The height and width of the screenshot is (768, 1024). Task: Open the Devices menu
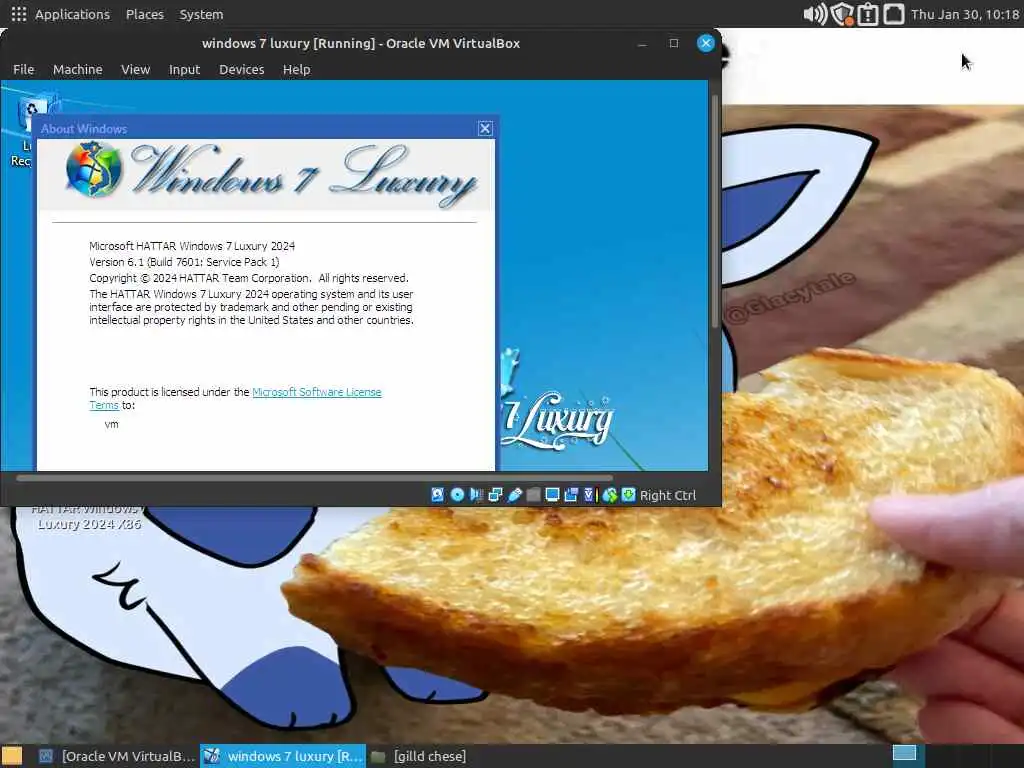(241, 69)
